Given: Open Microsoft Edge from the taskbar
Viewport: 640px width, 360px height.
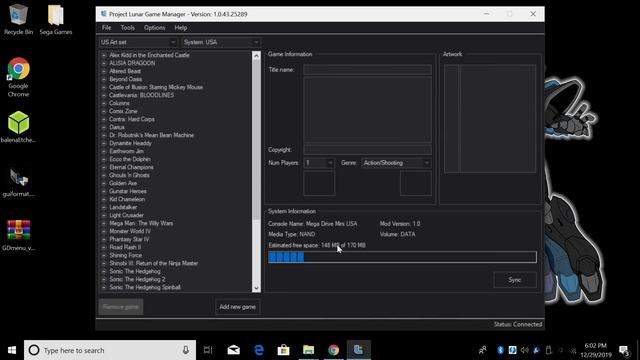Looking at the screenshot, I should (259, 350).
